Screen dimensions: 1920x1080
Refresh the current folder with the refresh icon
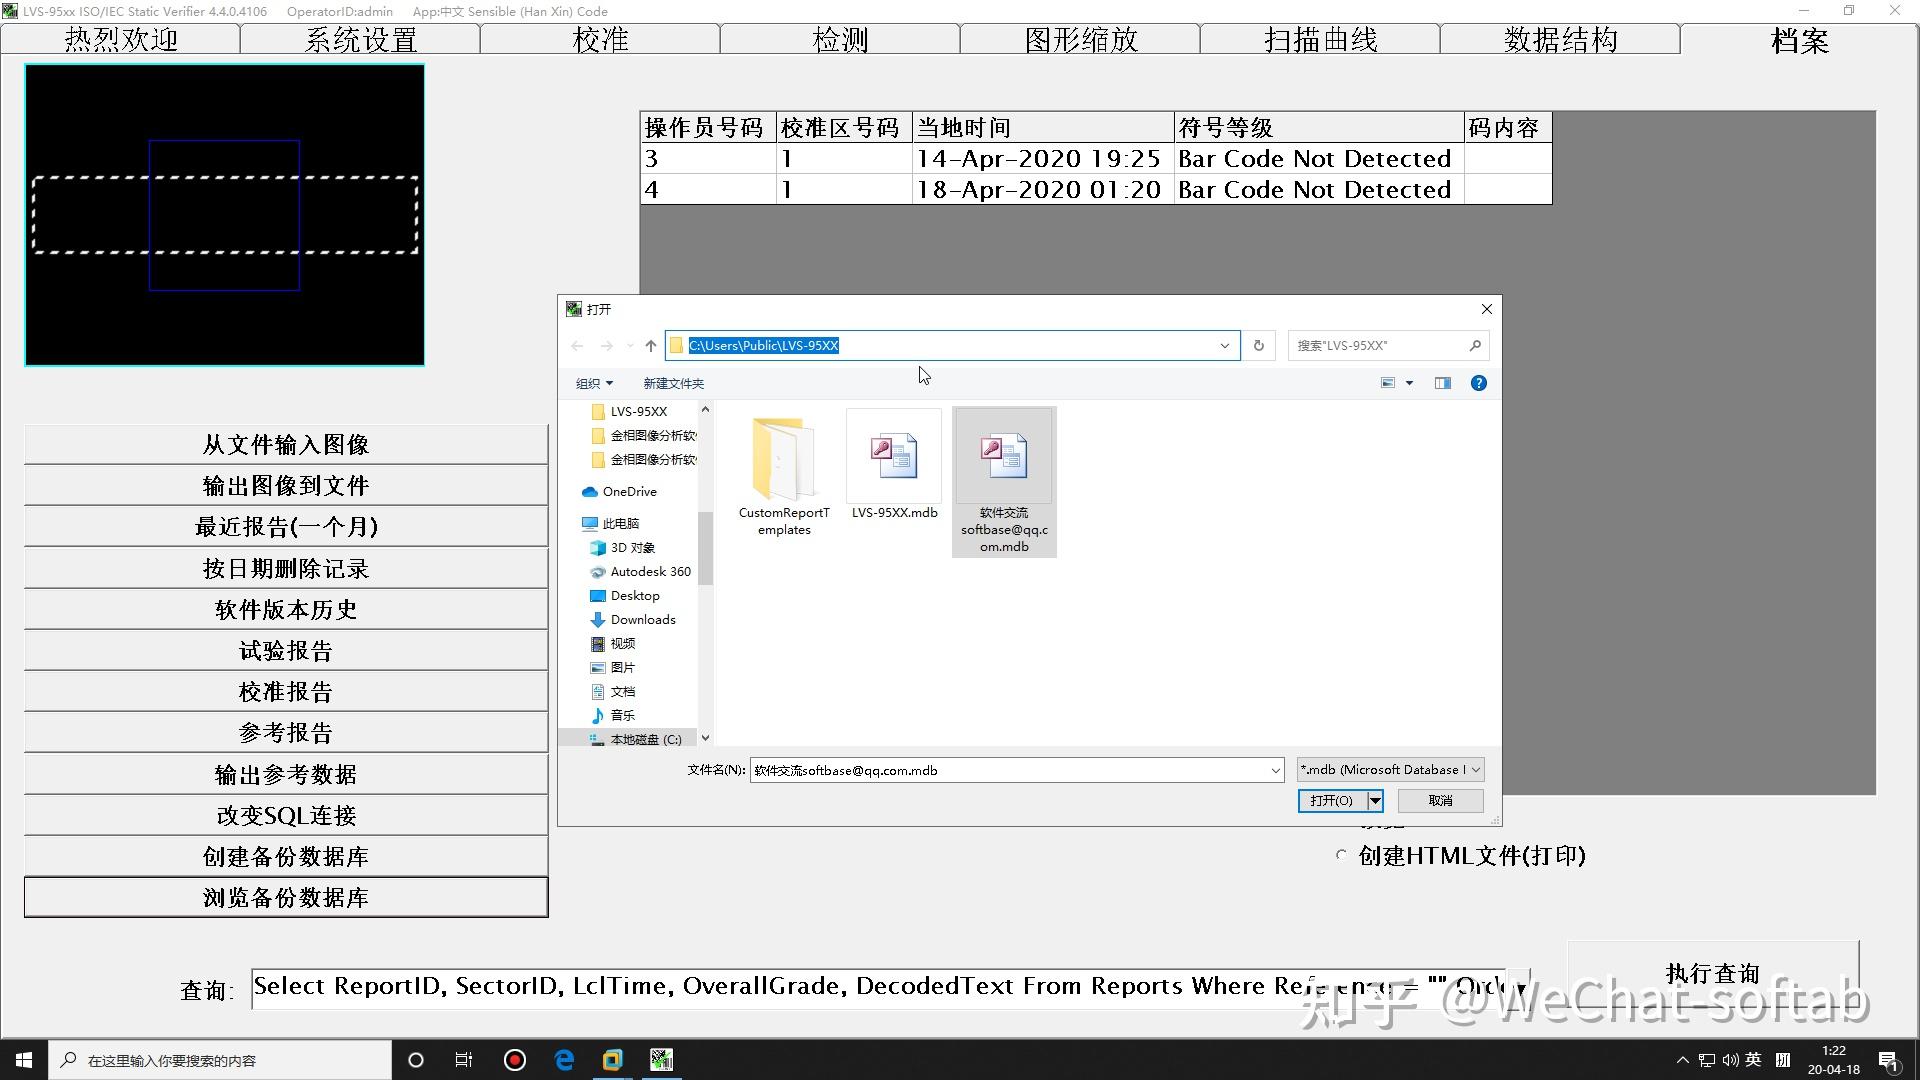click(1258, 345)
